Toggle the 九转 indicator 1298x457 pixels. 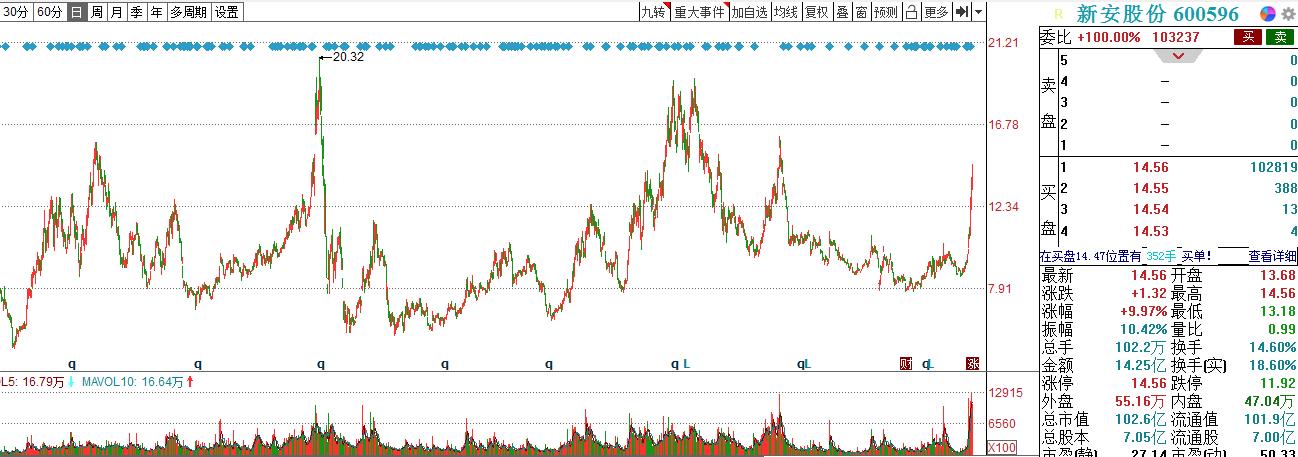[x=653, y=12]
